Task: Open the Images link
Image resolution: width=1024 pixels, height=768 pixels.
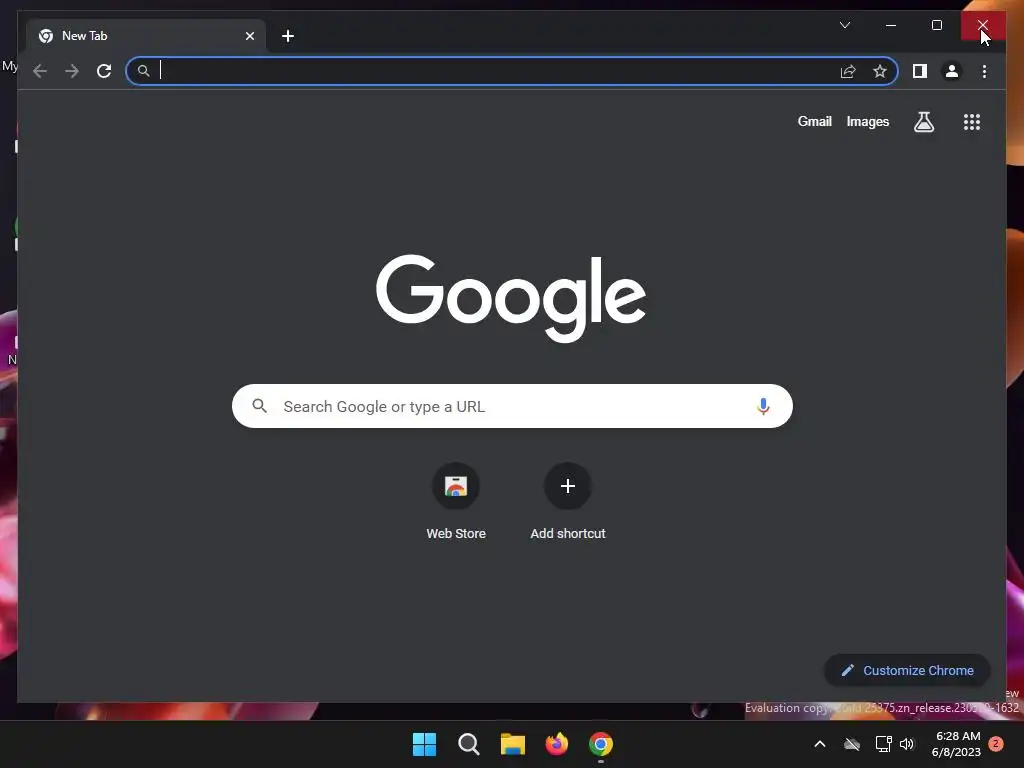Action: (x=867, y=121)
